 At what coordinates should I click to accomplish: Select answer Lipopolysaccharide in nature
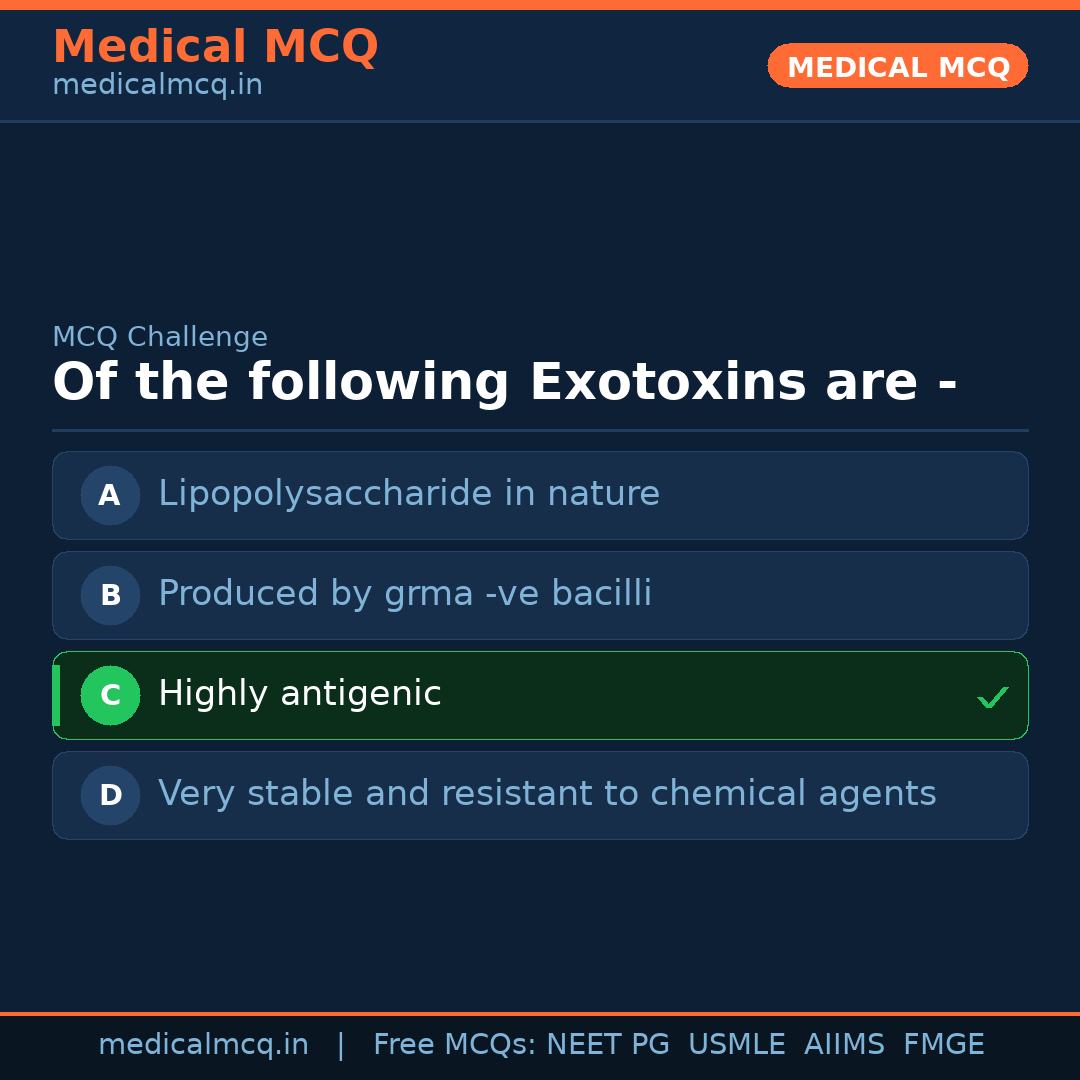[409, 494]
